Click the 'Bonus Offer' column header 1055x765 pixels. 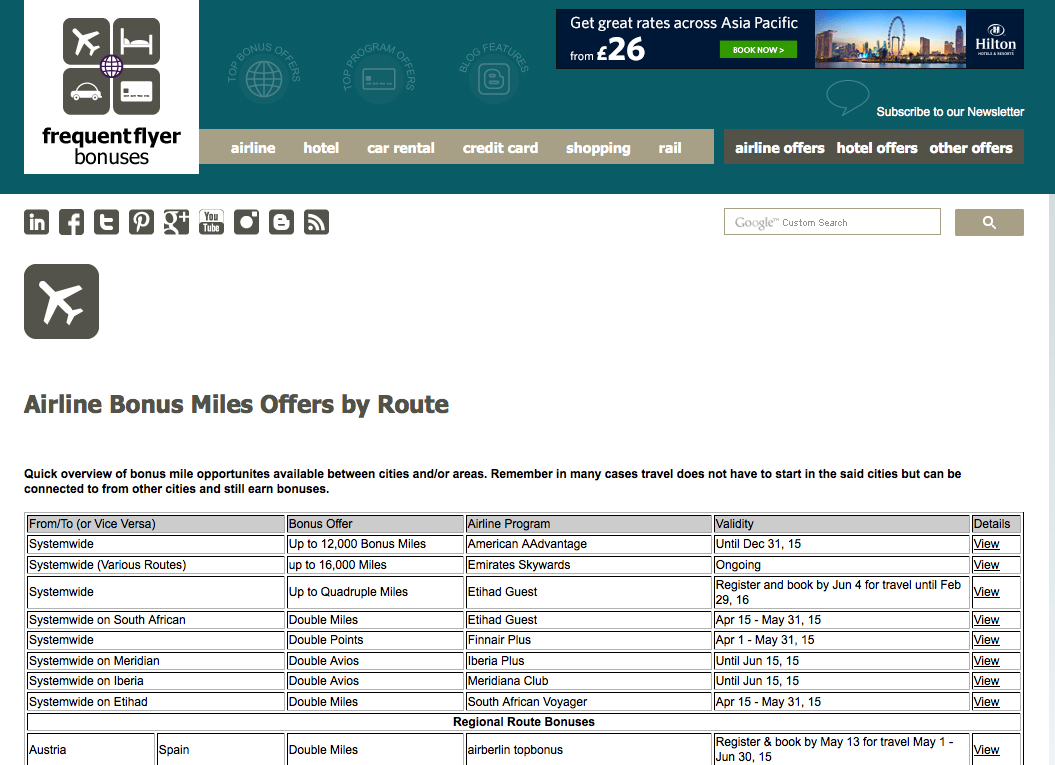(x=375, y=523)
